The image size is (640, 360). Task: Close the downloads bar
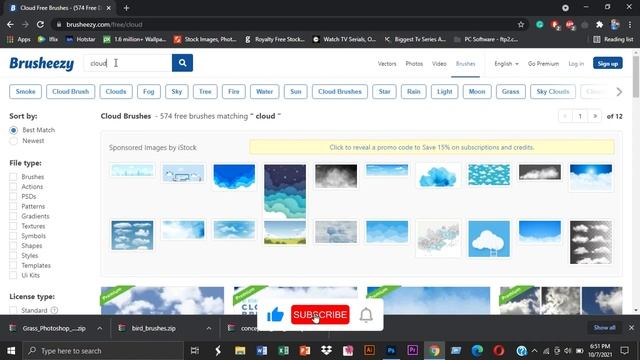click(x=631, y=328)
